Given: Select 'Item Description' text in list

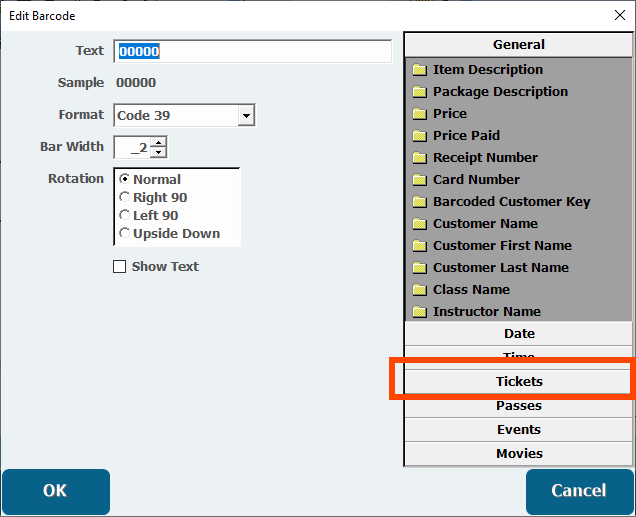Looking at the screenshot, I should point(488,70).
